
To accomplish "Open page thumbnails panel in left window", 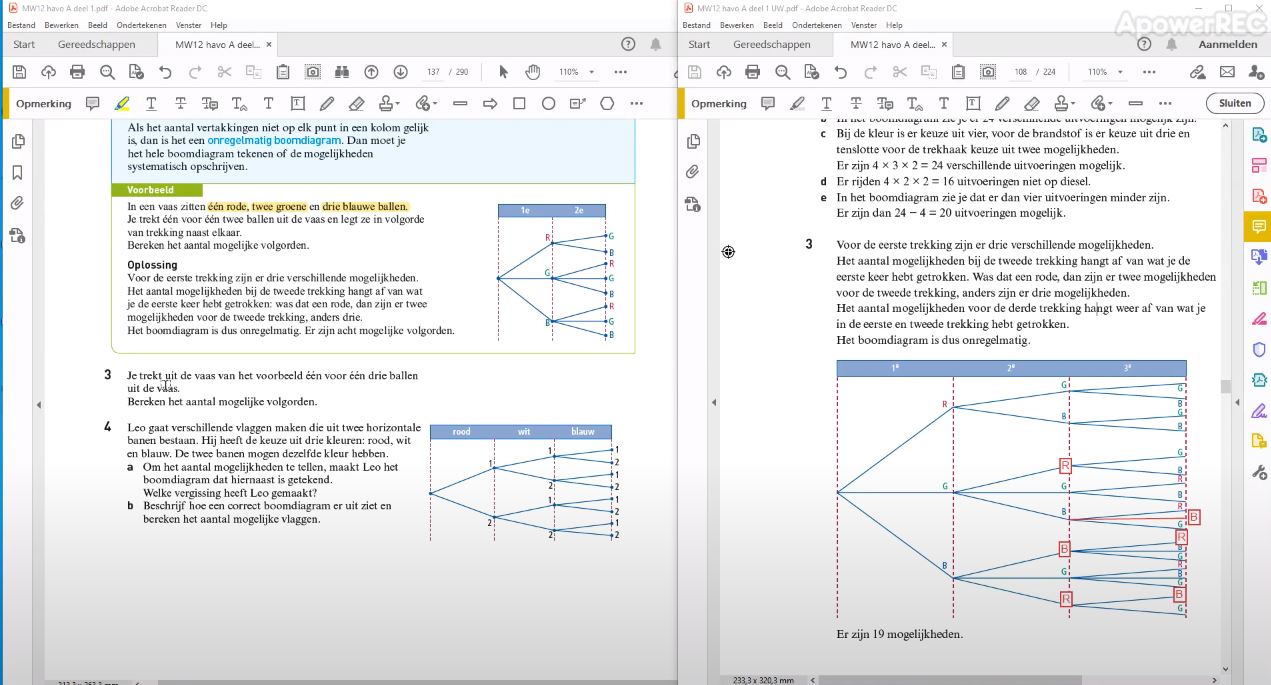I will 18,142.
